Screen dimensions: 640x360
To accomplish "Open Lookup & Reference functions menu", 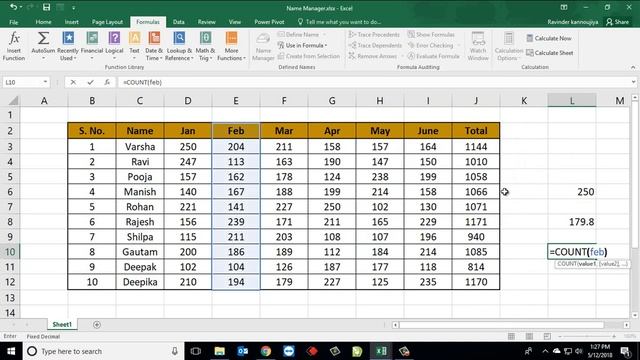I will [x=179, y=46].
